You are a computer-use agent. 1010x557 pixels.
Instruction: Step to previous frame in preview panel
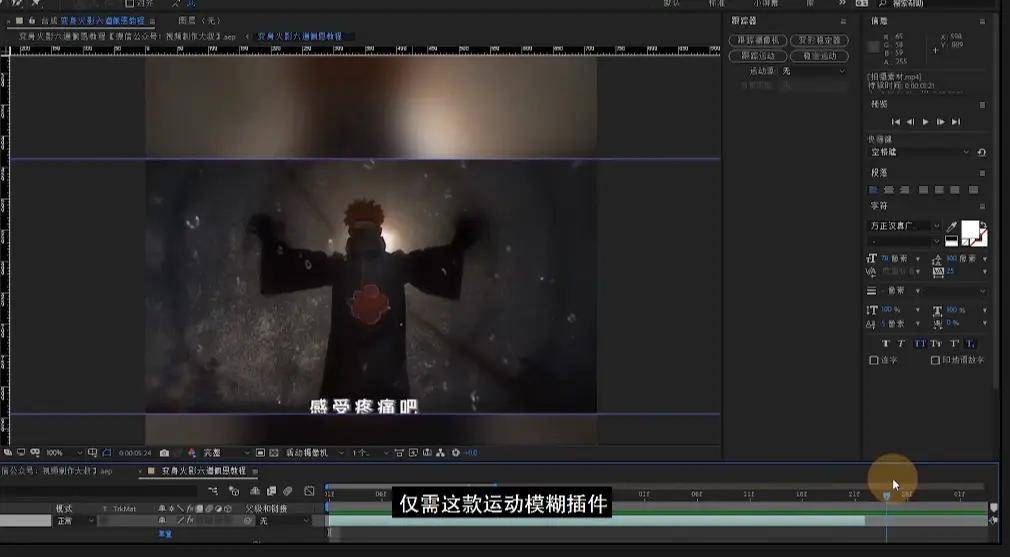click(x=910, y=122)
